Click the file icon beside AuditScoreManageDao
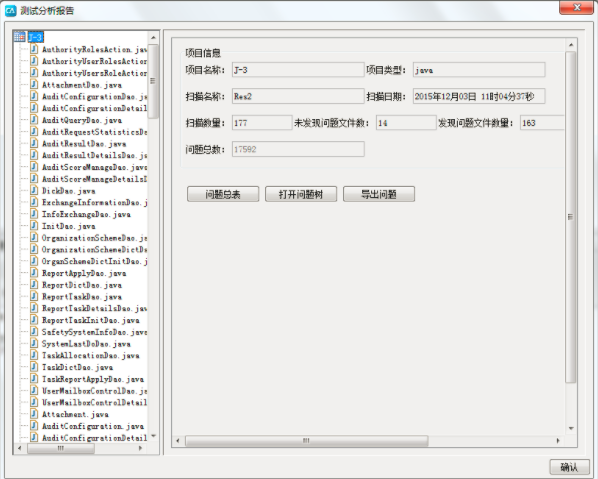This screenshot has width=598, height=479. pos(34,167)
